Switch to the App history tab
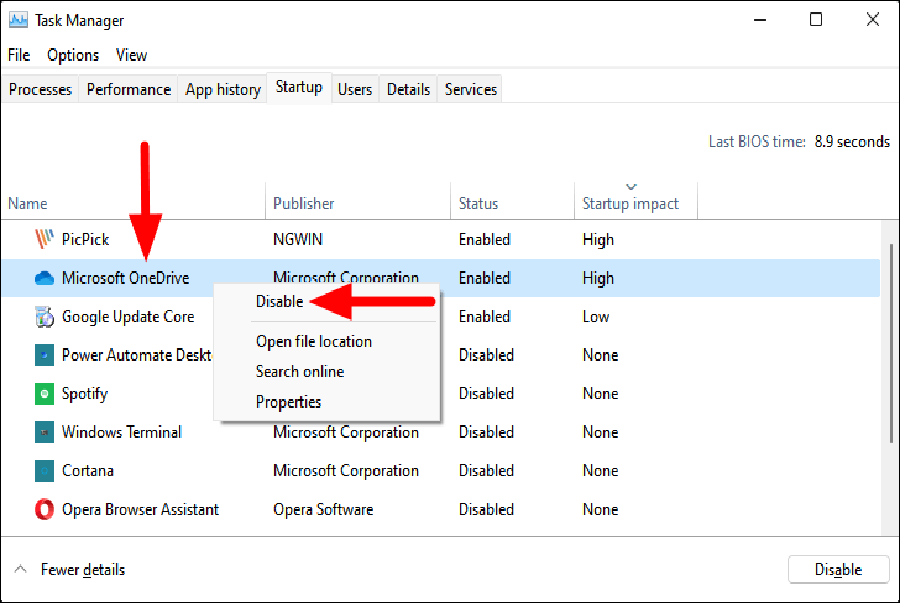Image resolution: width=900 pixels, height=603 pixels. (223, 90)
